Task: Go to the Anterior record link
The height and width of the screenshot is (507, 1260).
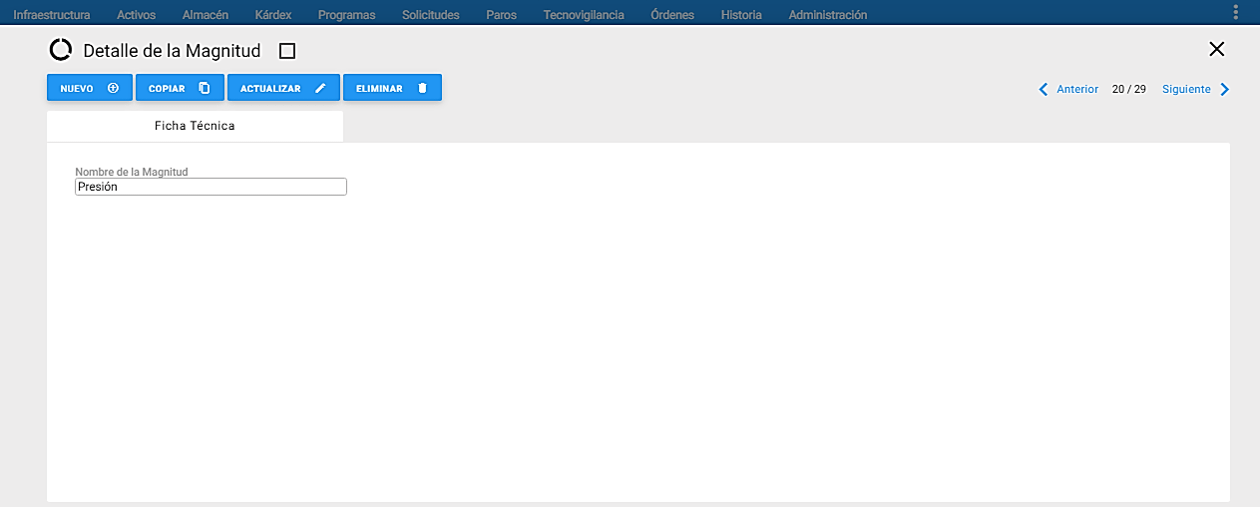Action: point(1078,89)
